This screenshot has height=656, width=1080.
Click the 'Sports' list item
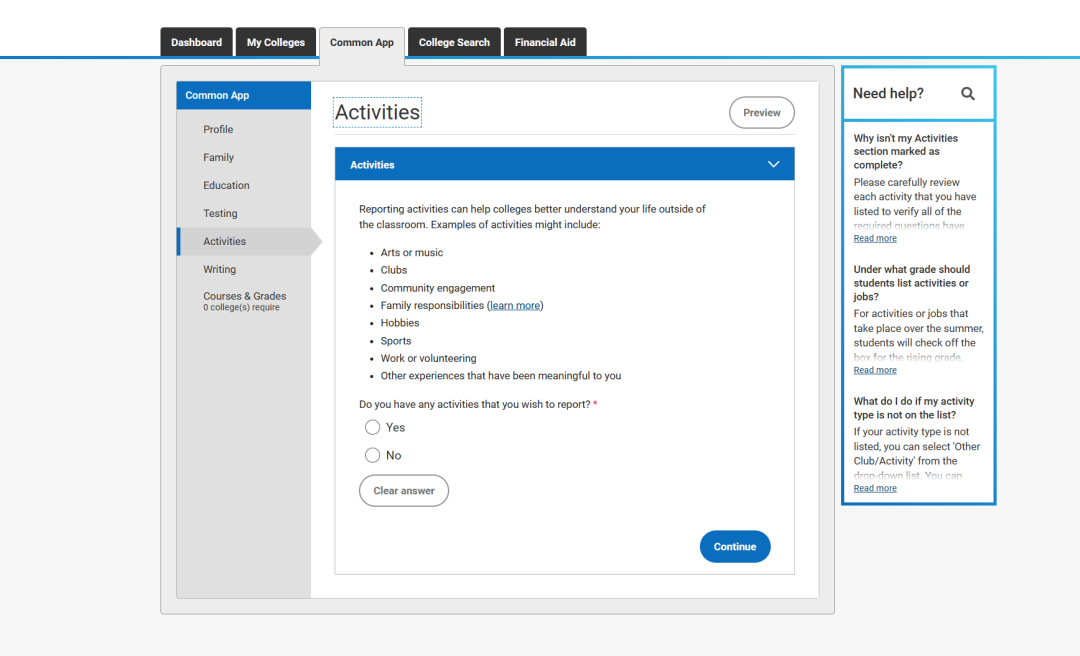(x=396, y=341)
